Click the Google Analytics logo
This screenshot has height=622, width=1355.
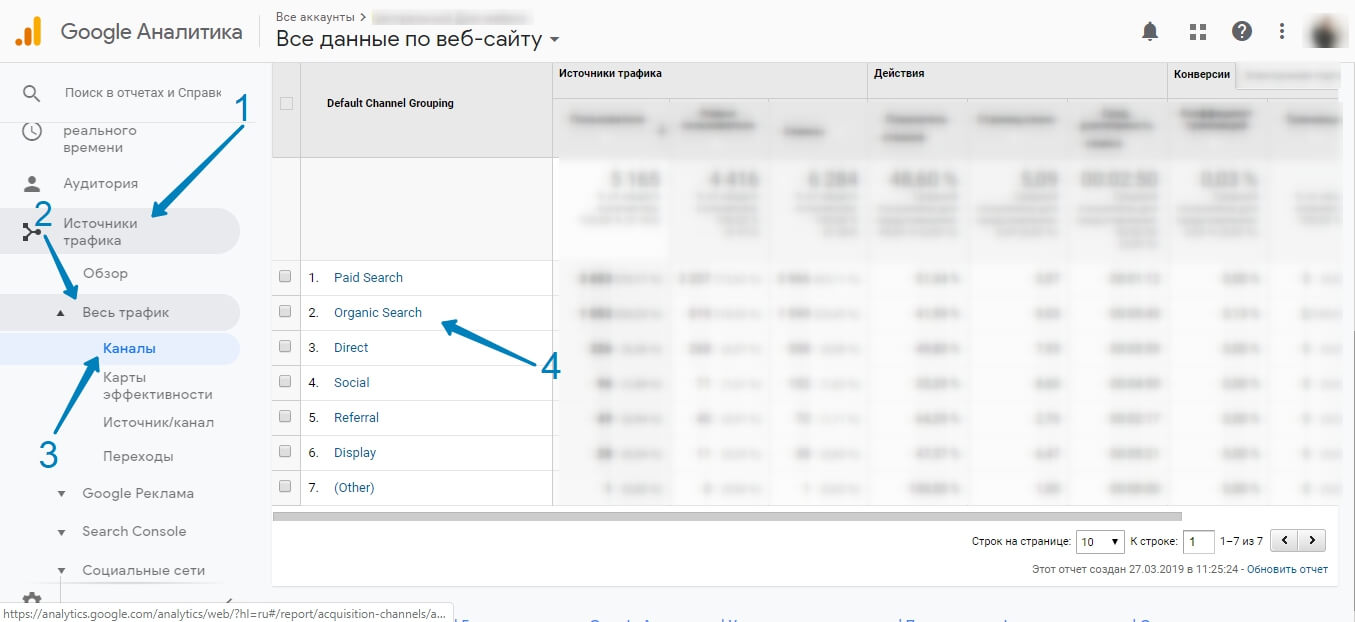pyautogui.click(x=28, y=31)
